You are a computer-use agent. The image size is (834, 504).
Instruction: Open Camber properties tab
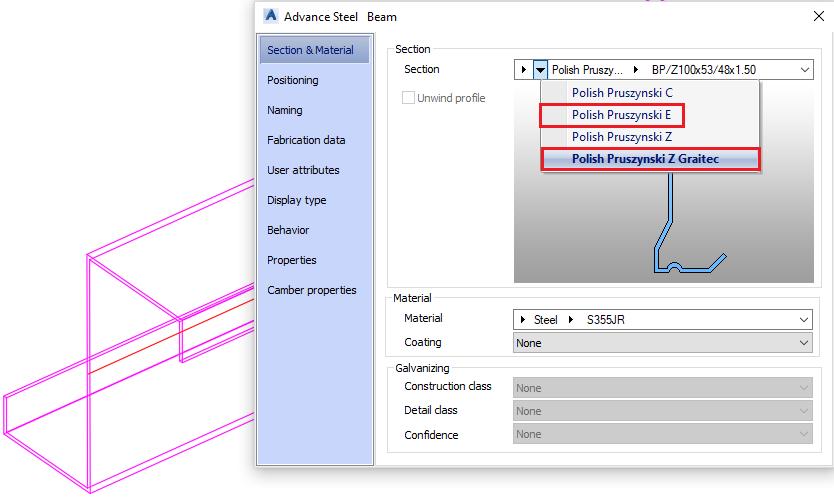(312, 290)
